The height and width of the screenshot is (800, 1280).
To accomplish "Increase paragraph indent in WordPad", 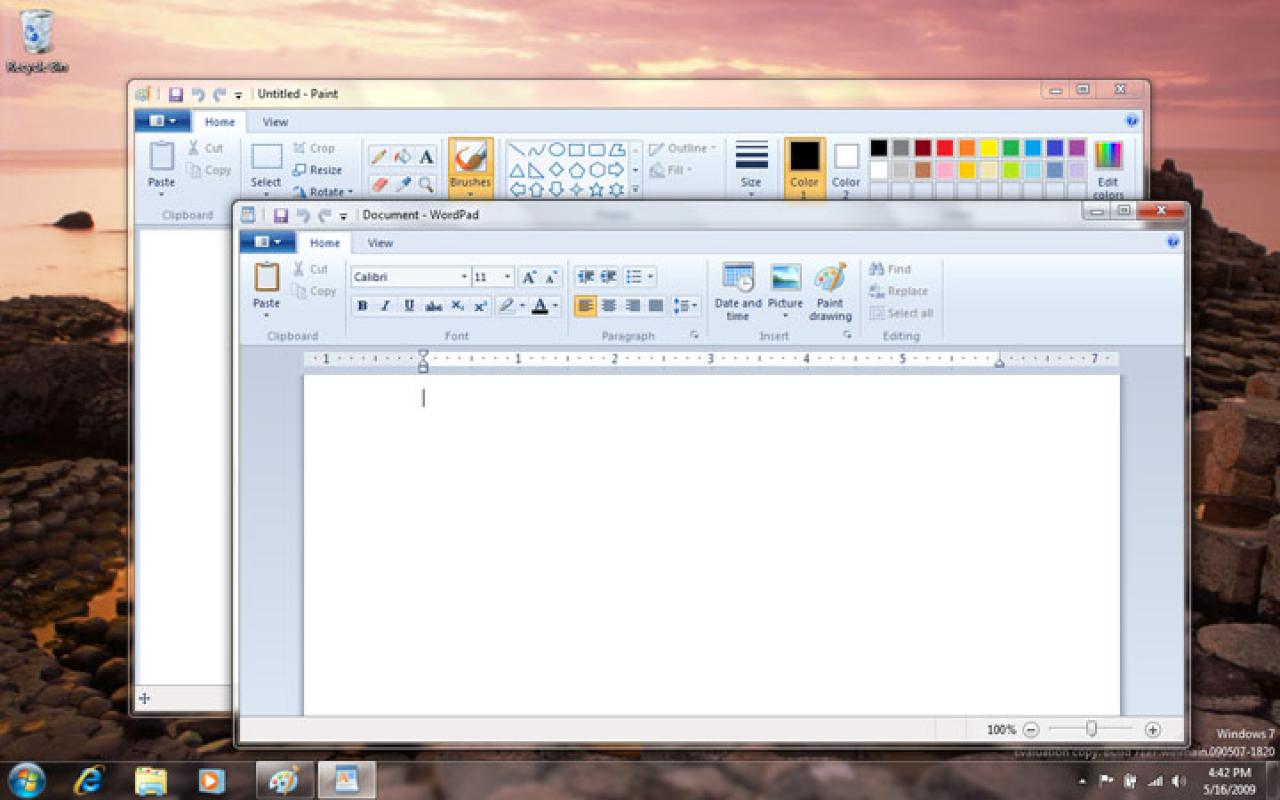I will pyautogui.click(x=608, y=277).
